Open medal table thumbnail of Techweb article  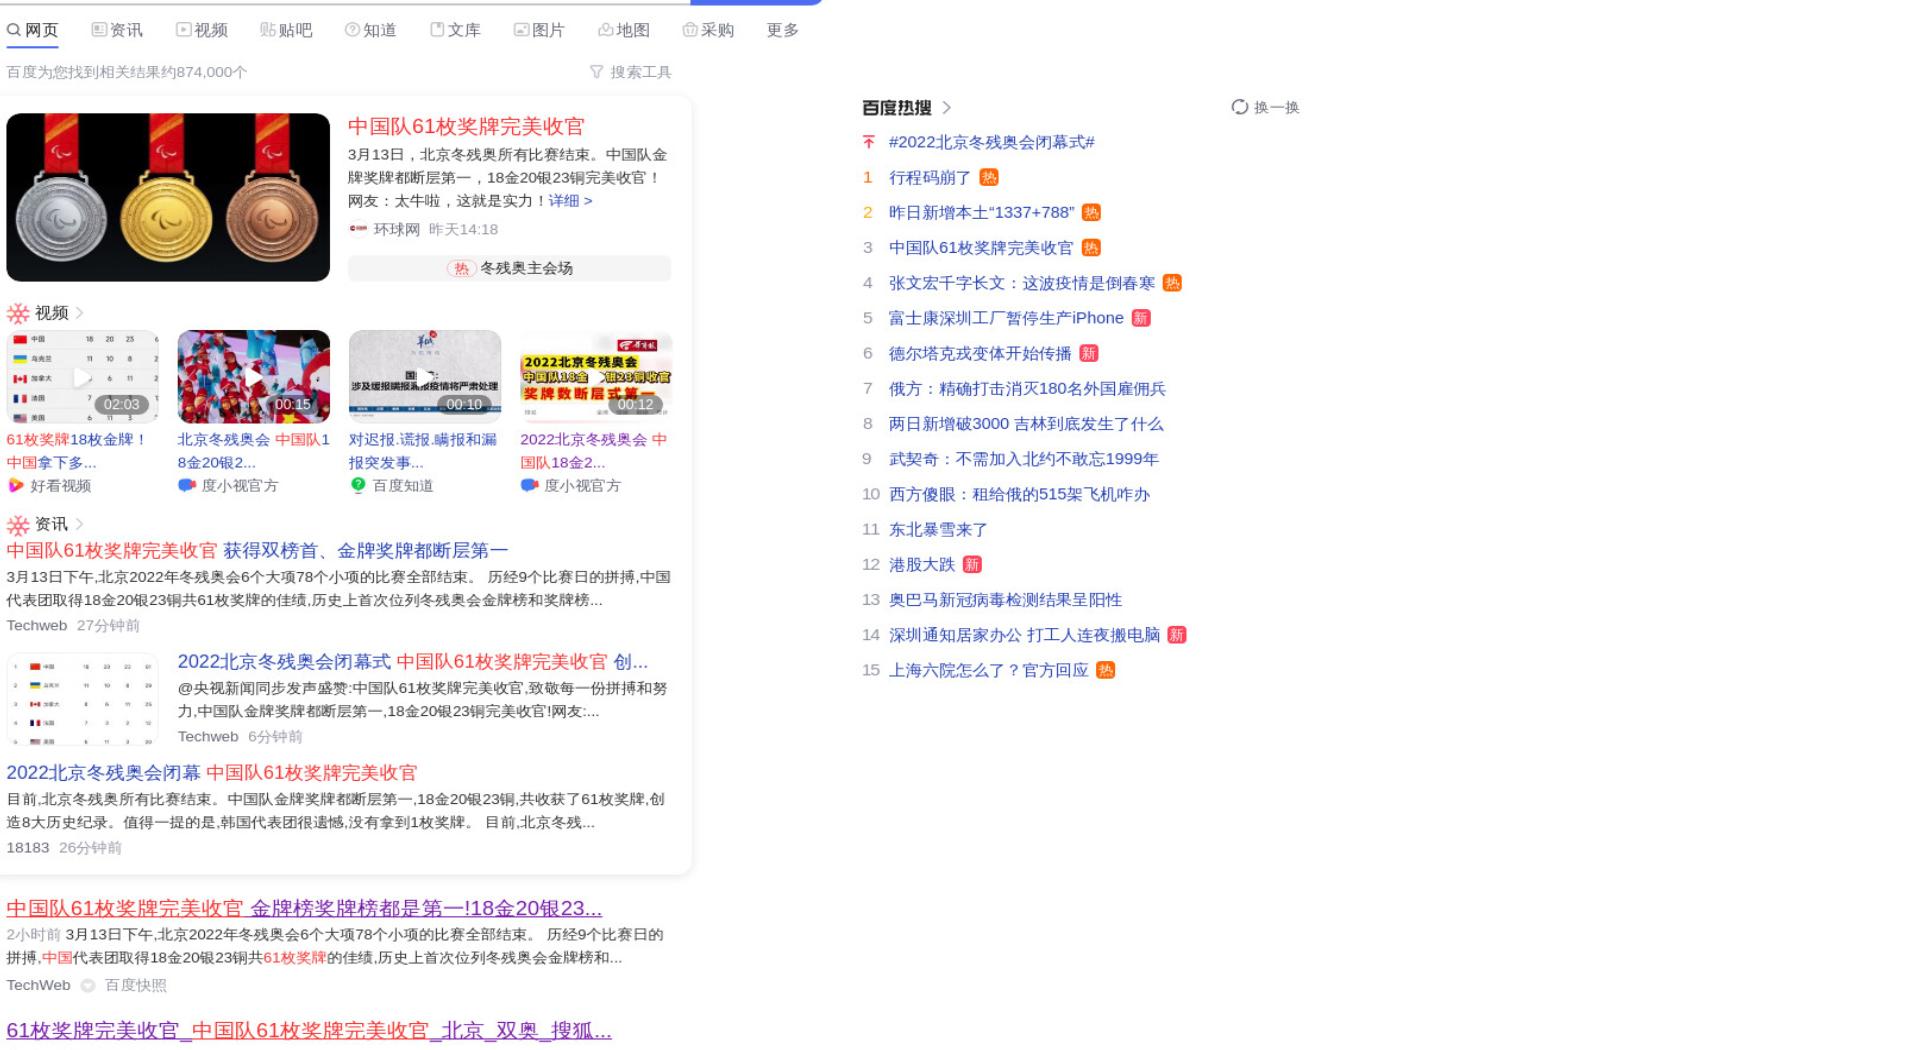(x=82, y=699)
